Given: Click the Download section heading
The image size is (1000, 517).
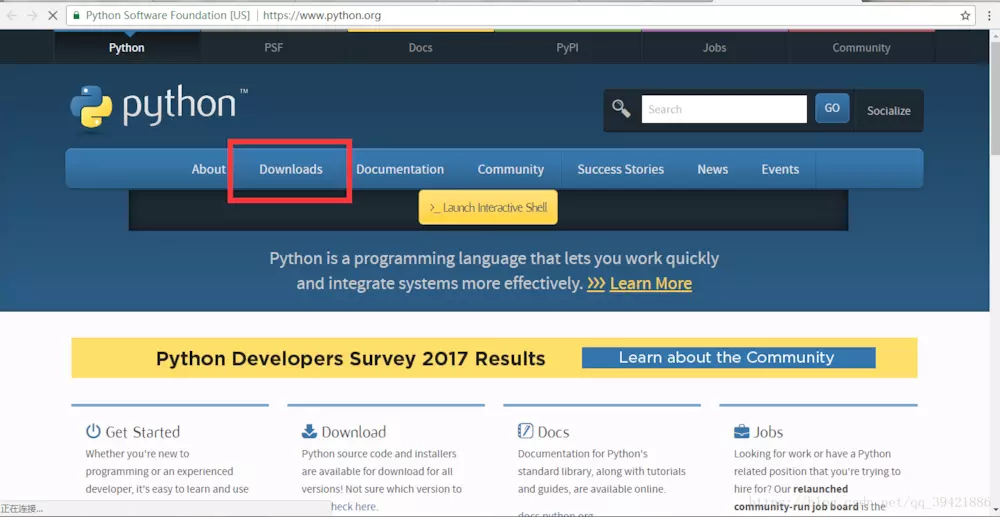Looking at the screenshot, I should (353, 432).
